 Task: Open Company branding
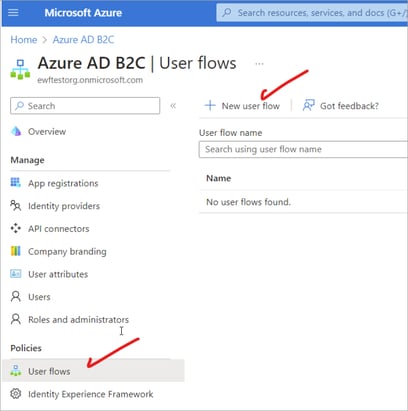pyautogui.click(x=67, y=252)
